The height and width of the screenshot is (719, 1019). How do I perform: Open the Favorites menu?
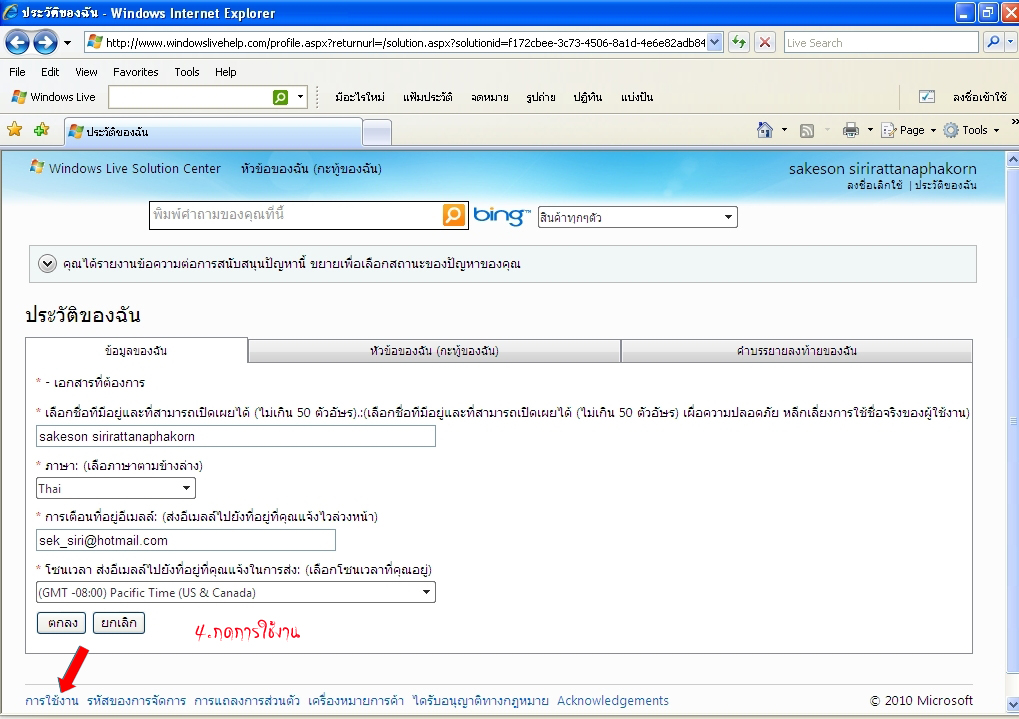(136, 72)
